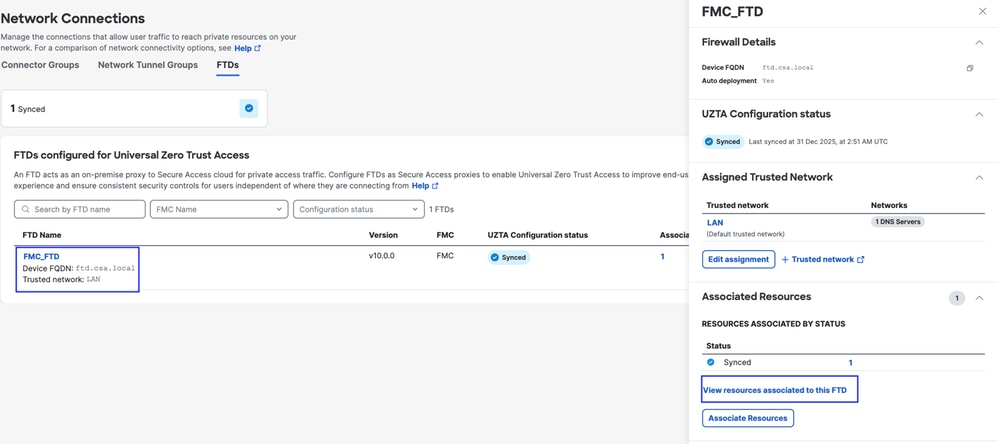
Task: Select the FTDs tab
Action: (x=227, y=65)
